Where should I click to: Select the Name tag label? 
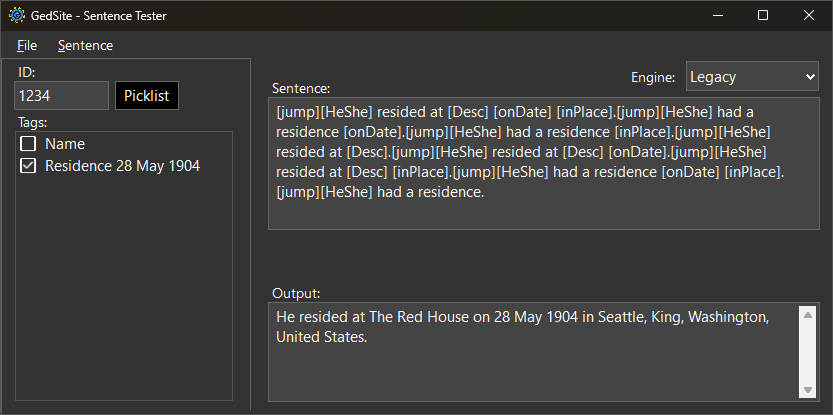point(65,144)
